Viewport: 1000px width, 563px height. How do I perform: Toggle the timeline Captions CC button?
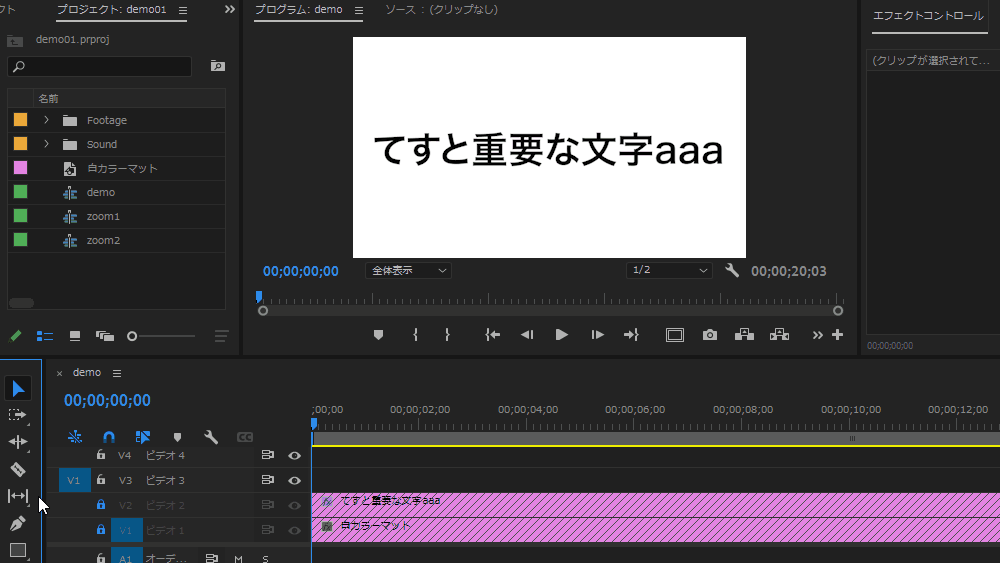(x=245, y=437)
